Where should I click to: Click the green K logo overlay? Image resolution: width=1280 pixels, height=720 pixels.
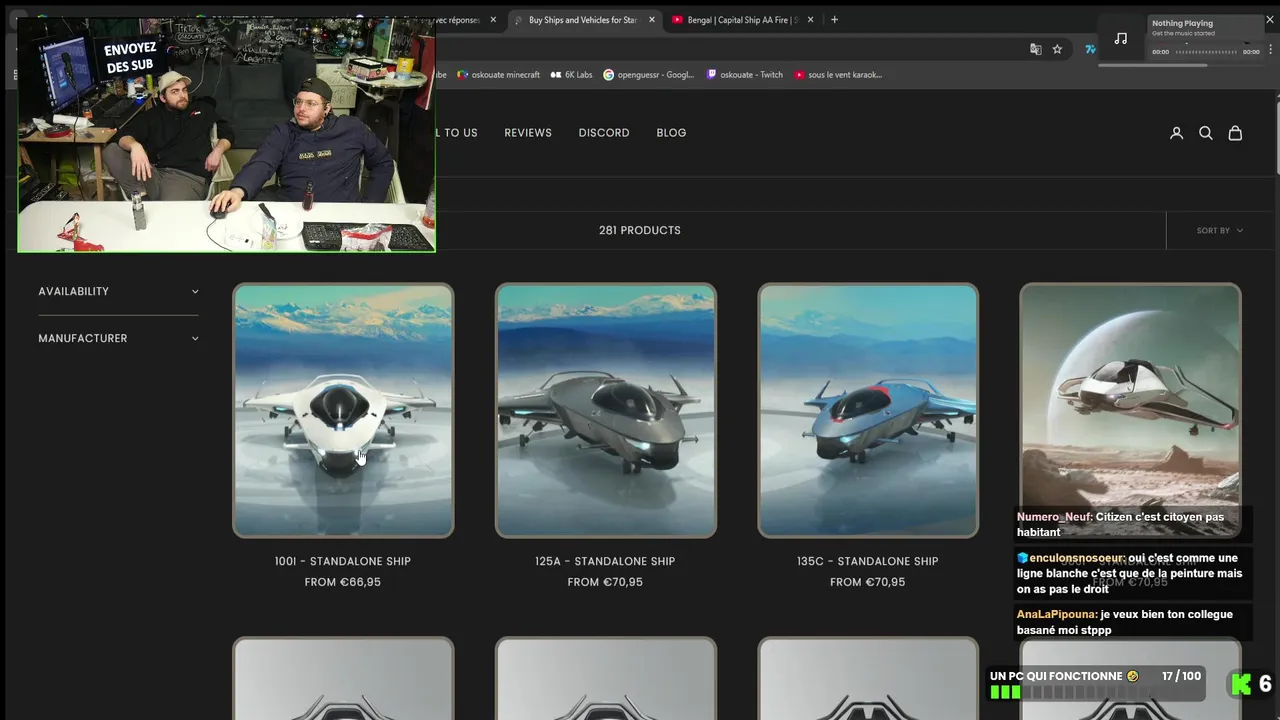tap(1241, 684)
